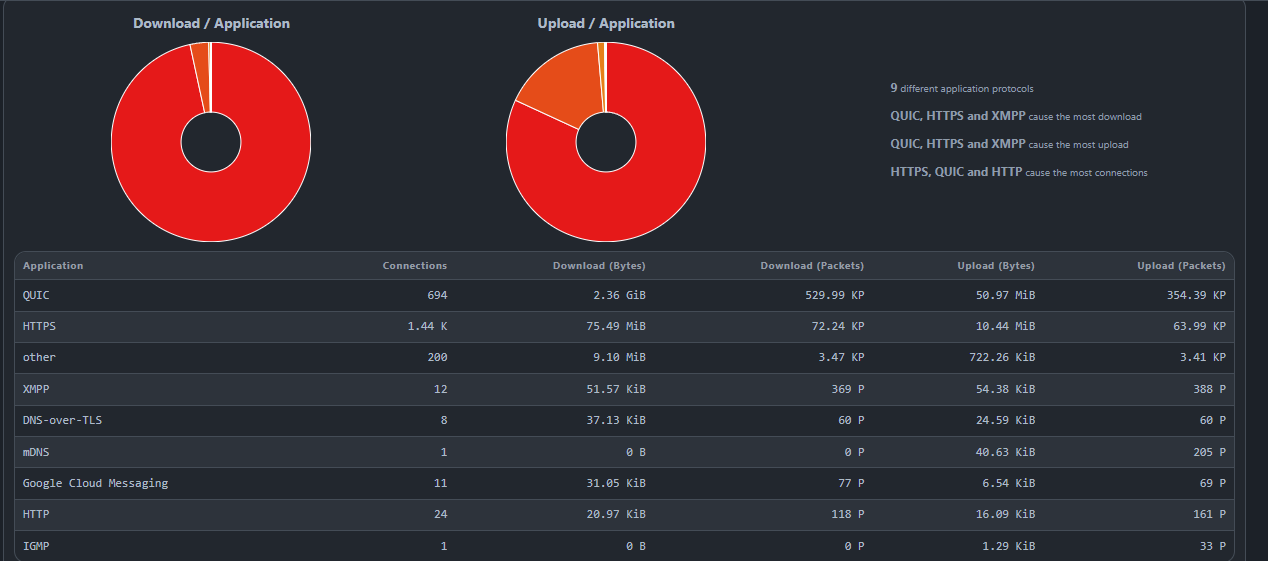Click the Upload (Packets) column header
This screenshot has height=561, width=1268.
[1181, 266]
